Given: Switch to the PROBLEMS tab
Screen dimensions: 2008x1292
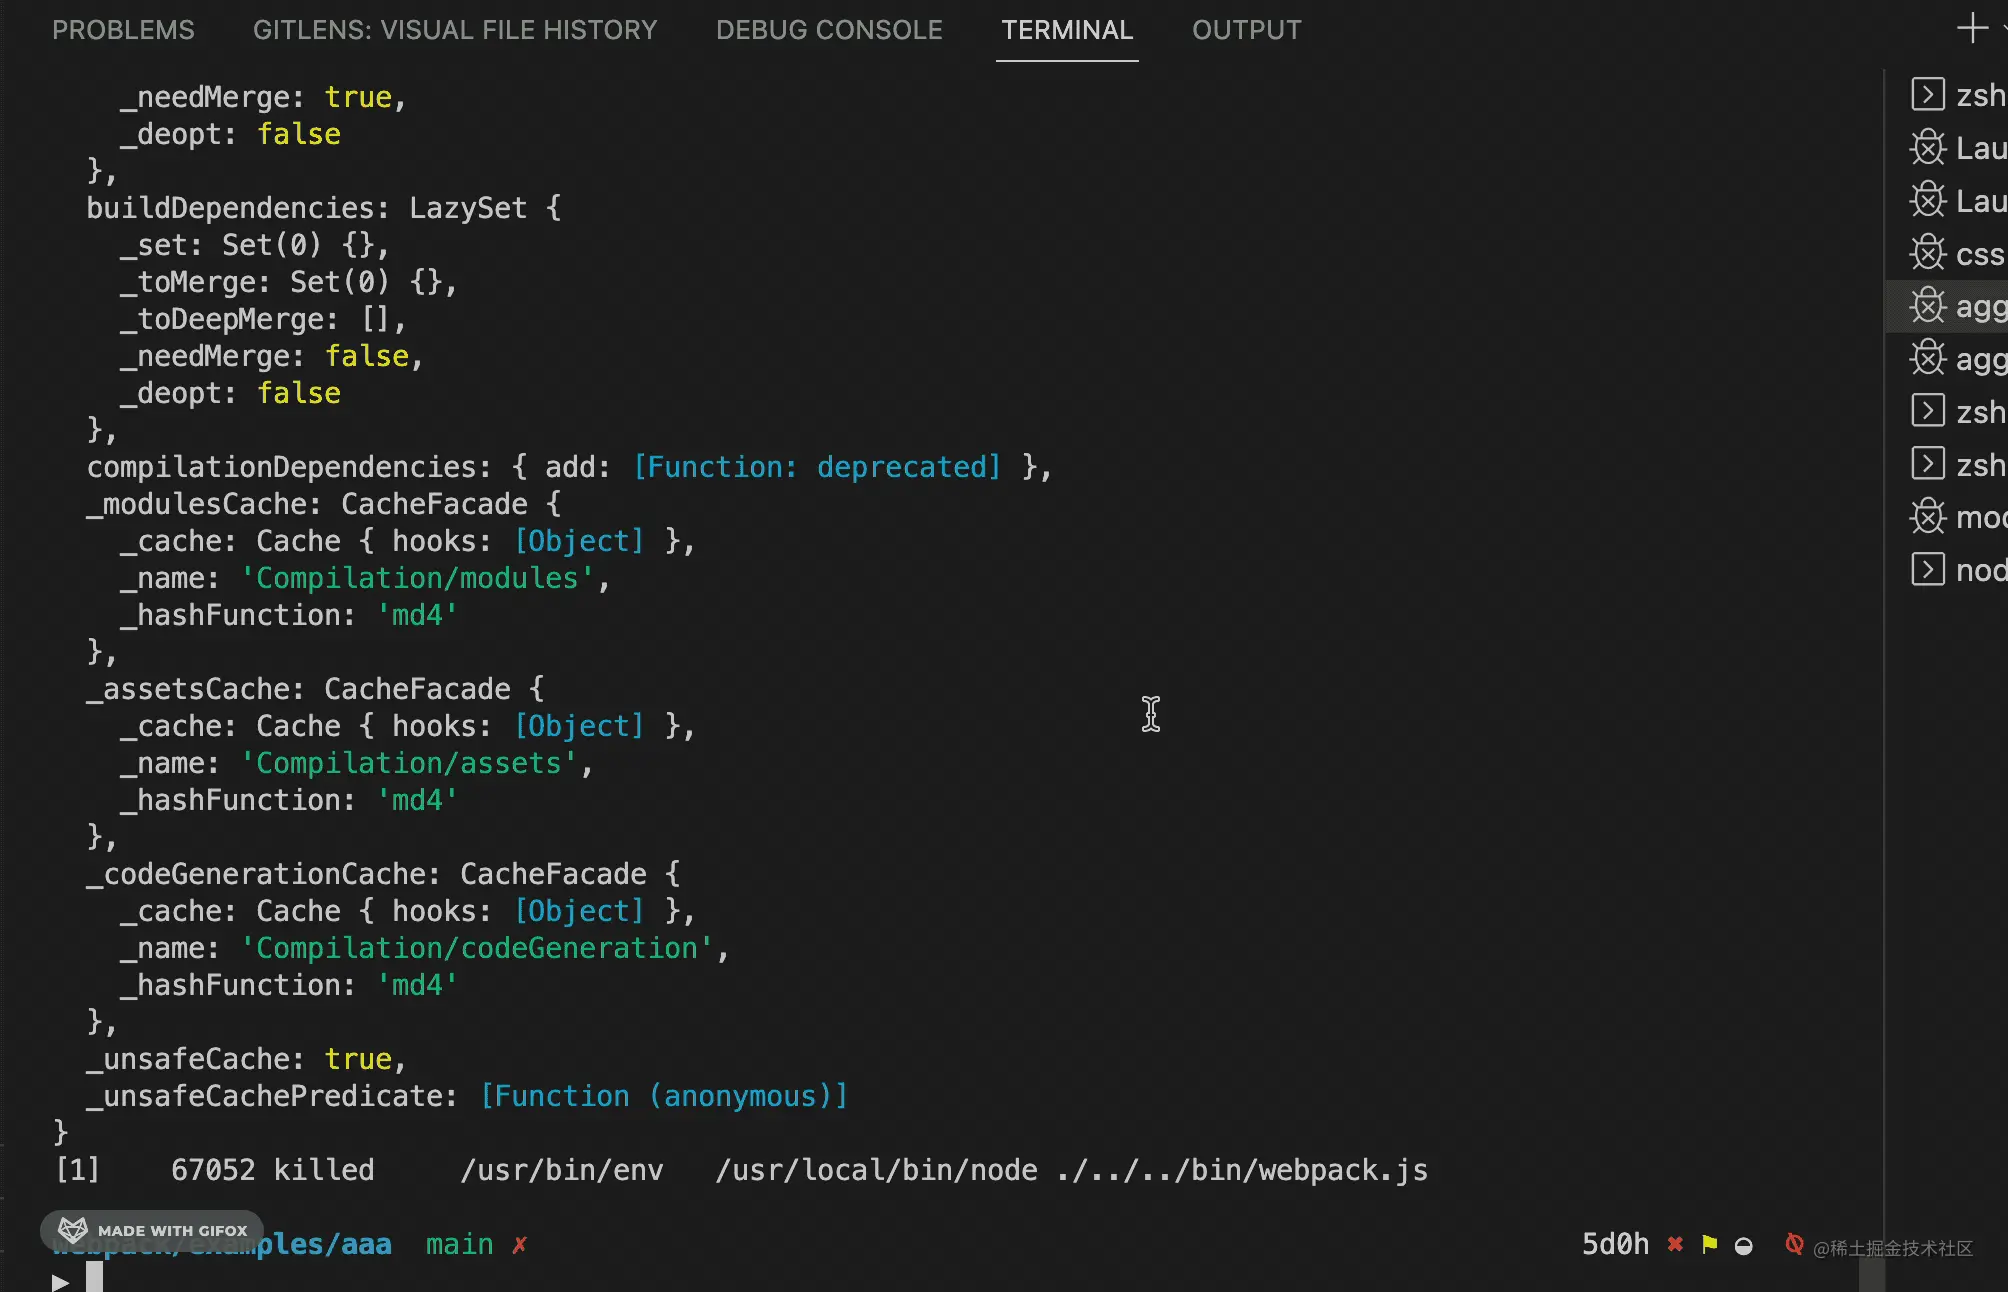Looking at the screenshot, I should pyautogui.click(x=123, y=30).
